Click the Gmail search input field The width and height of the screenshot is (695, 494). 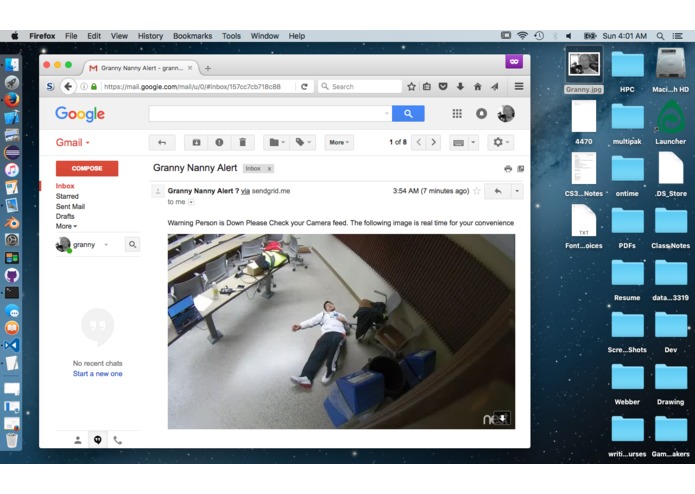pos(270,114)
